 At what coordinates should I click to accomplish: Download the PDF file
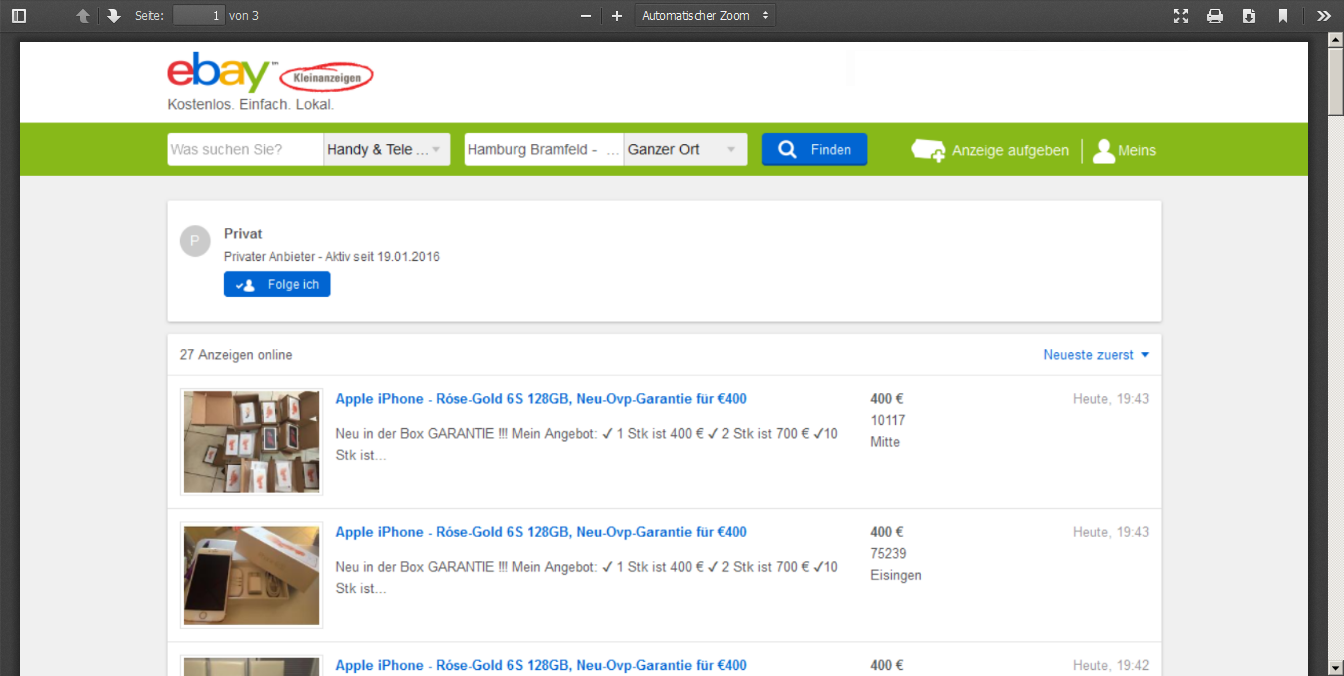(1249, 16)
